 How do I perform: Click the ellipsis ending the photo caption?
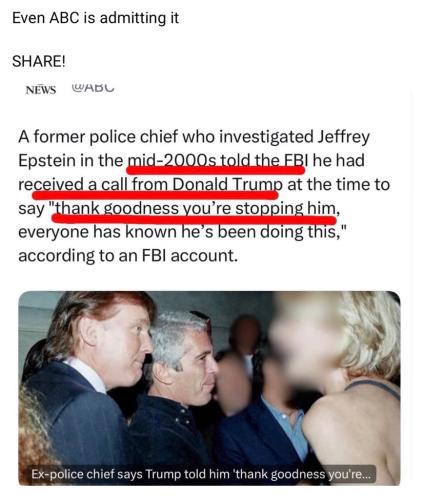coord(365,475)
